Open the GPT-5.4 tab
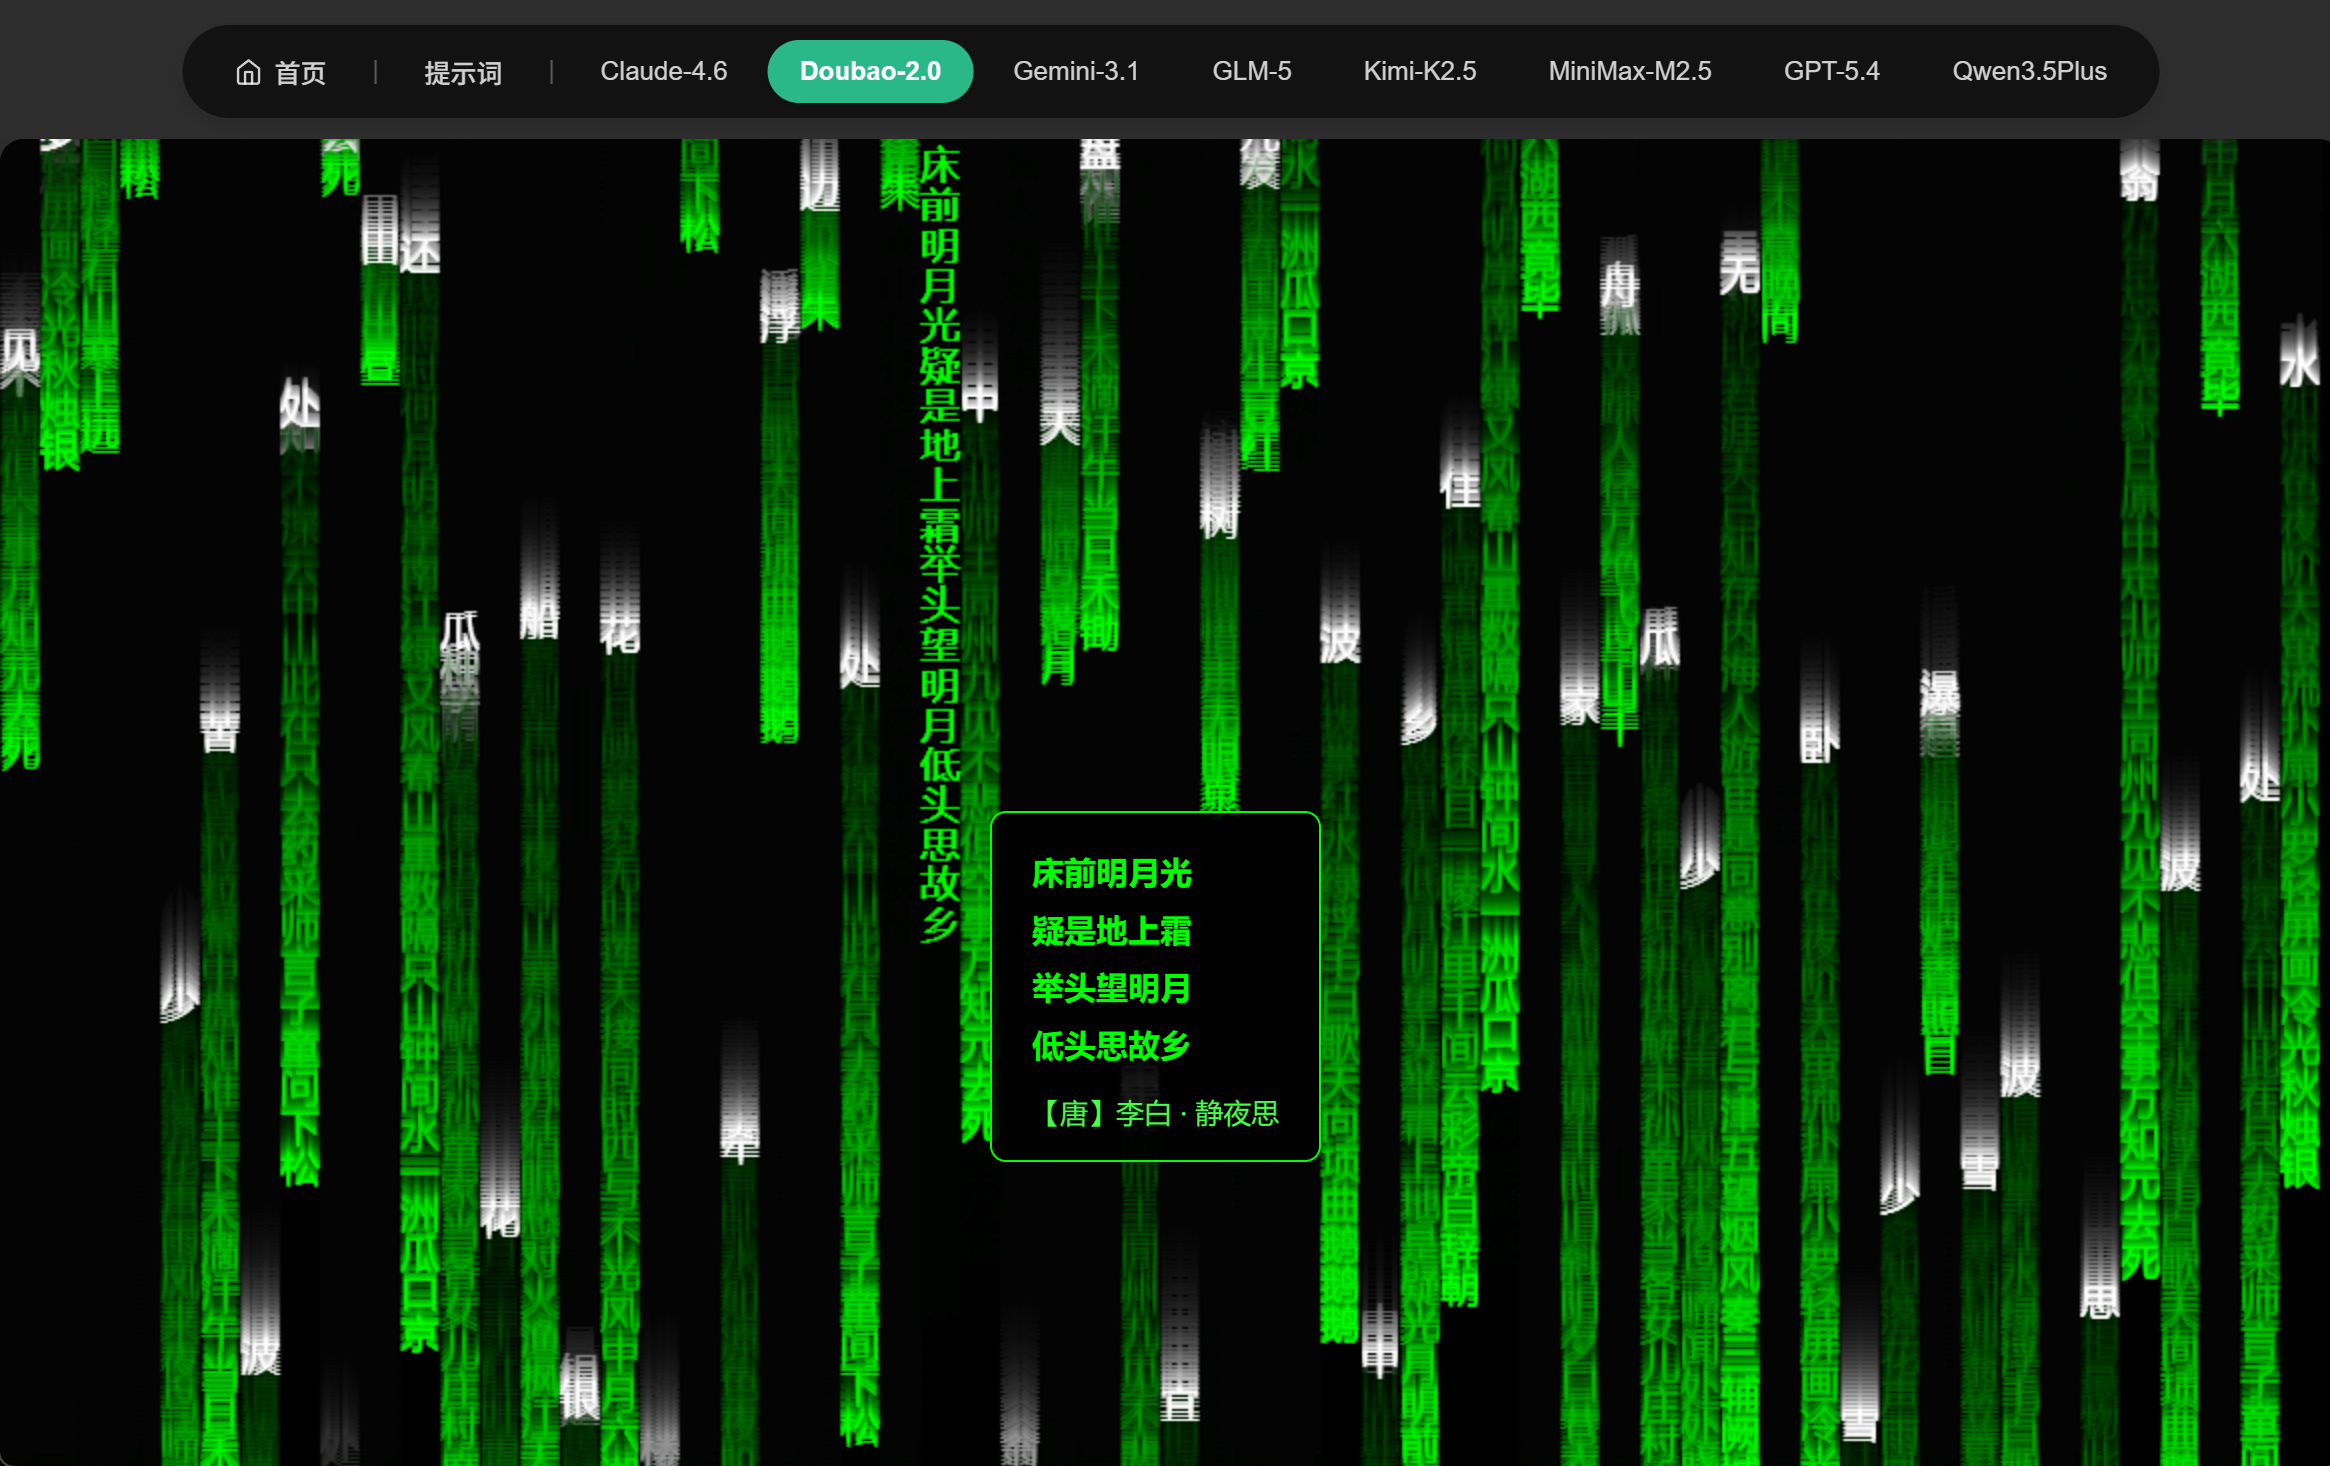 1831,72
